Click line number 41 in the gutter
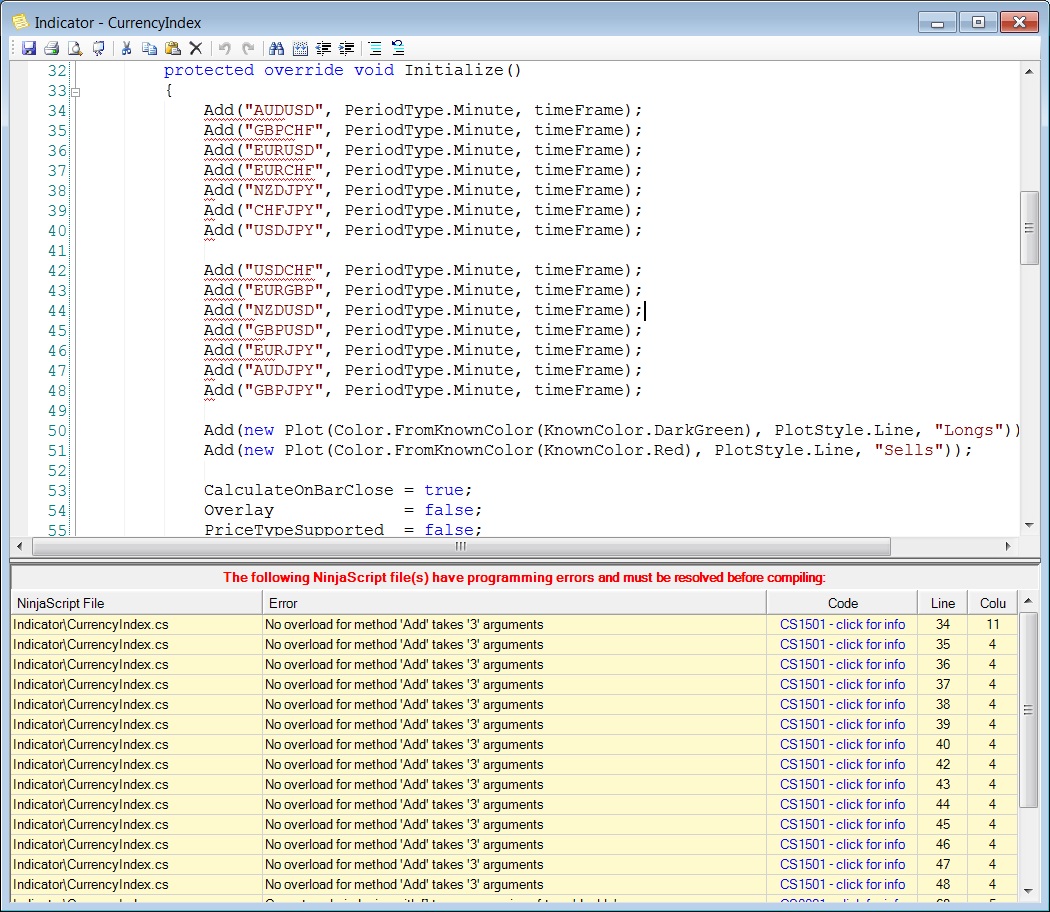Image resolution: width=1050 pixels, height=912 pixels. coord(57,251)
